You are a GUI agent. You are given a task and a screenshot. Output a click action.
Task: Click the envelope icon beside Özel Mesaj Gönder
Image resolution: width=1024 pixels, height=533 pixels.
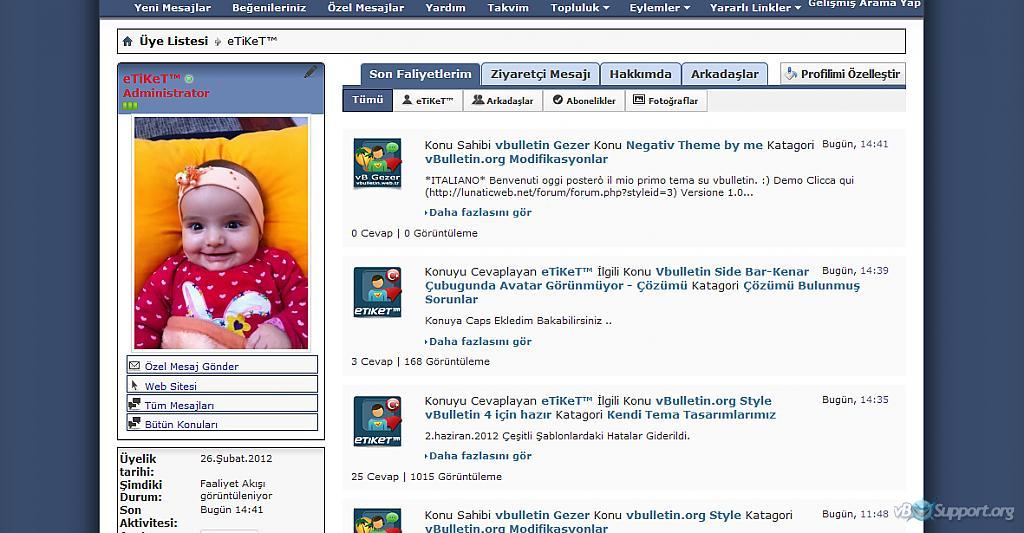point(135,366)
